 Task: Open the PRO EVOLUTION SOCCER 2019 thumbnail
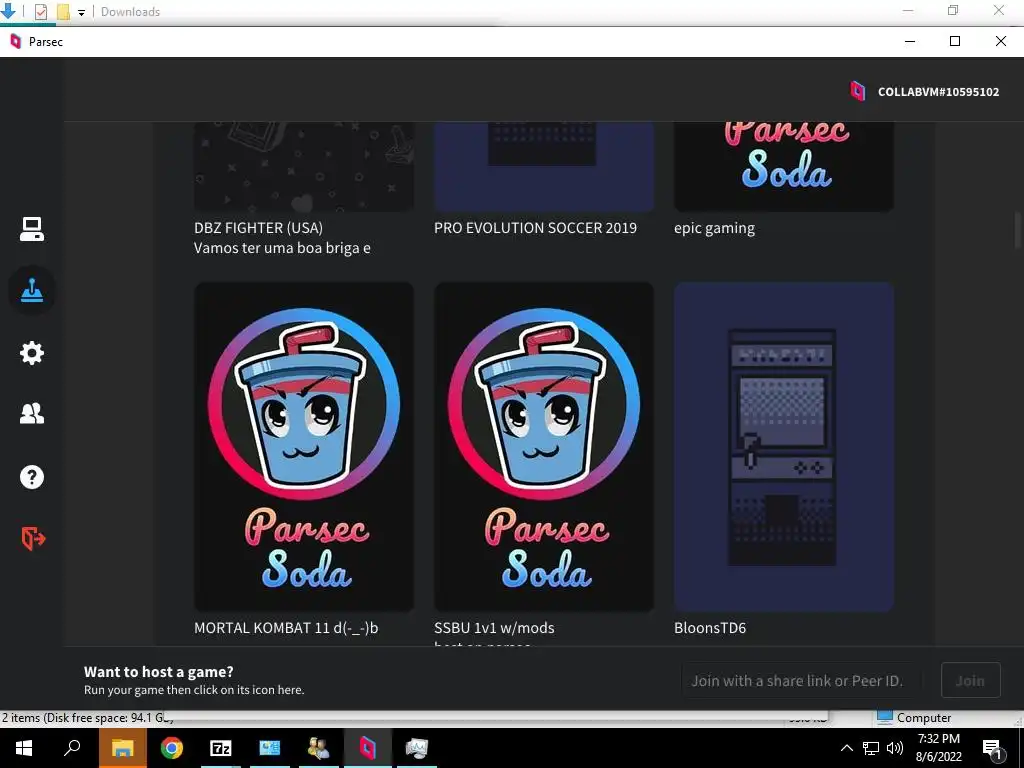[x=544, y=167]
